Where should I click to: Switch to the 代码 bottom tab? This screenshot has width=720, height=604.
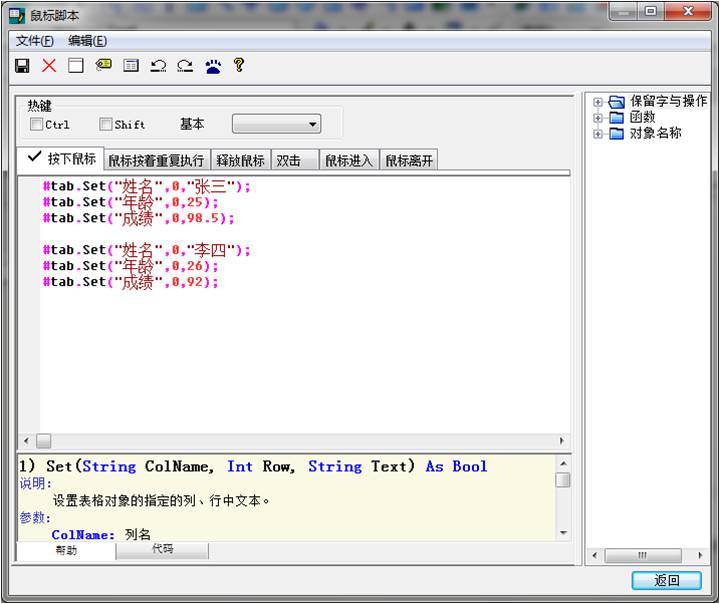[x=162, y=550]
